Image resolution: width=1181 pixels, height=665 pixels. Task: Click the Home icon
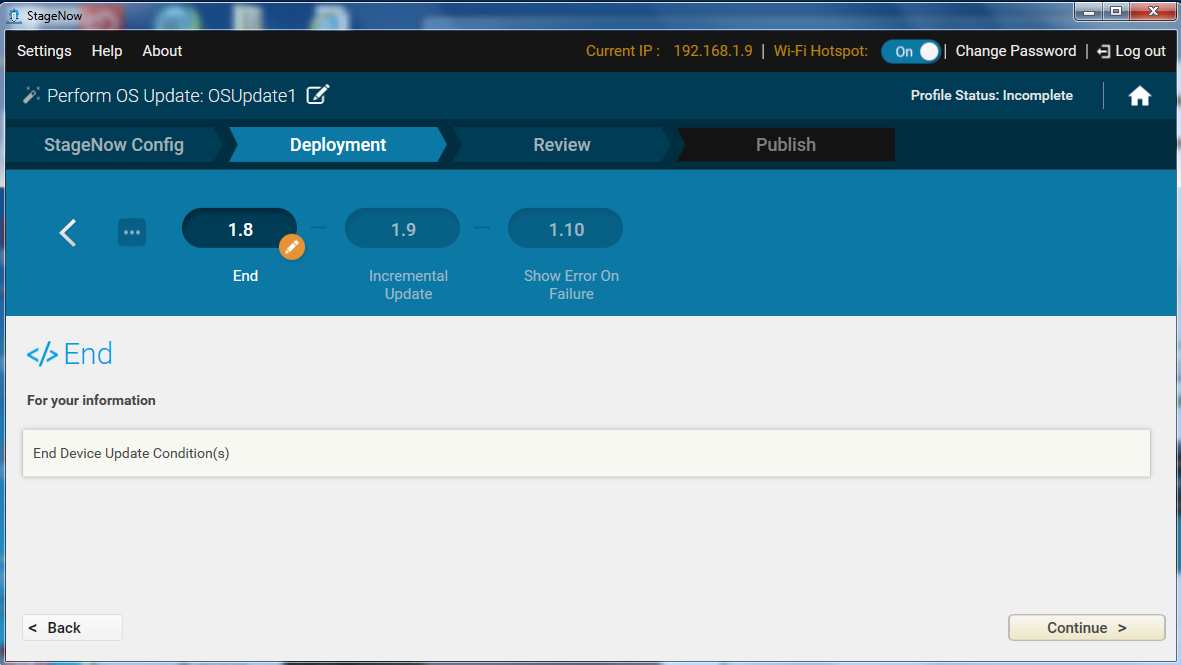click(x=1139, y=96)
